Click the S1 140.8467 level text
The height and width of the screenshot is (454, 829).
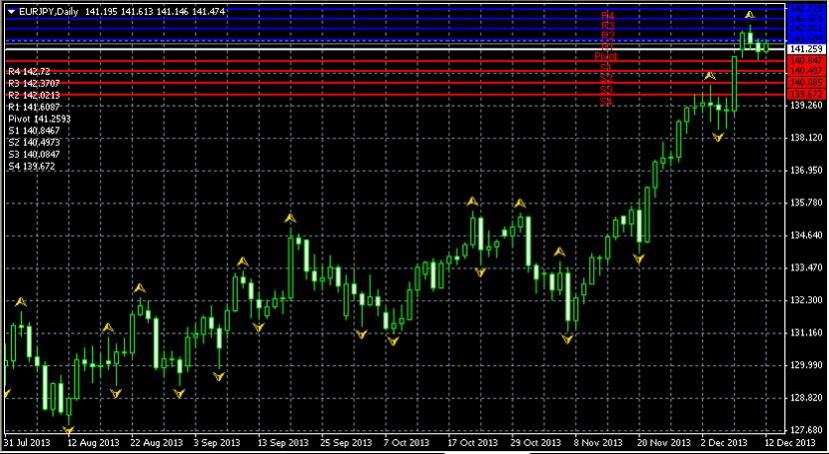(x=34, y=130)
